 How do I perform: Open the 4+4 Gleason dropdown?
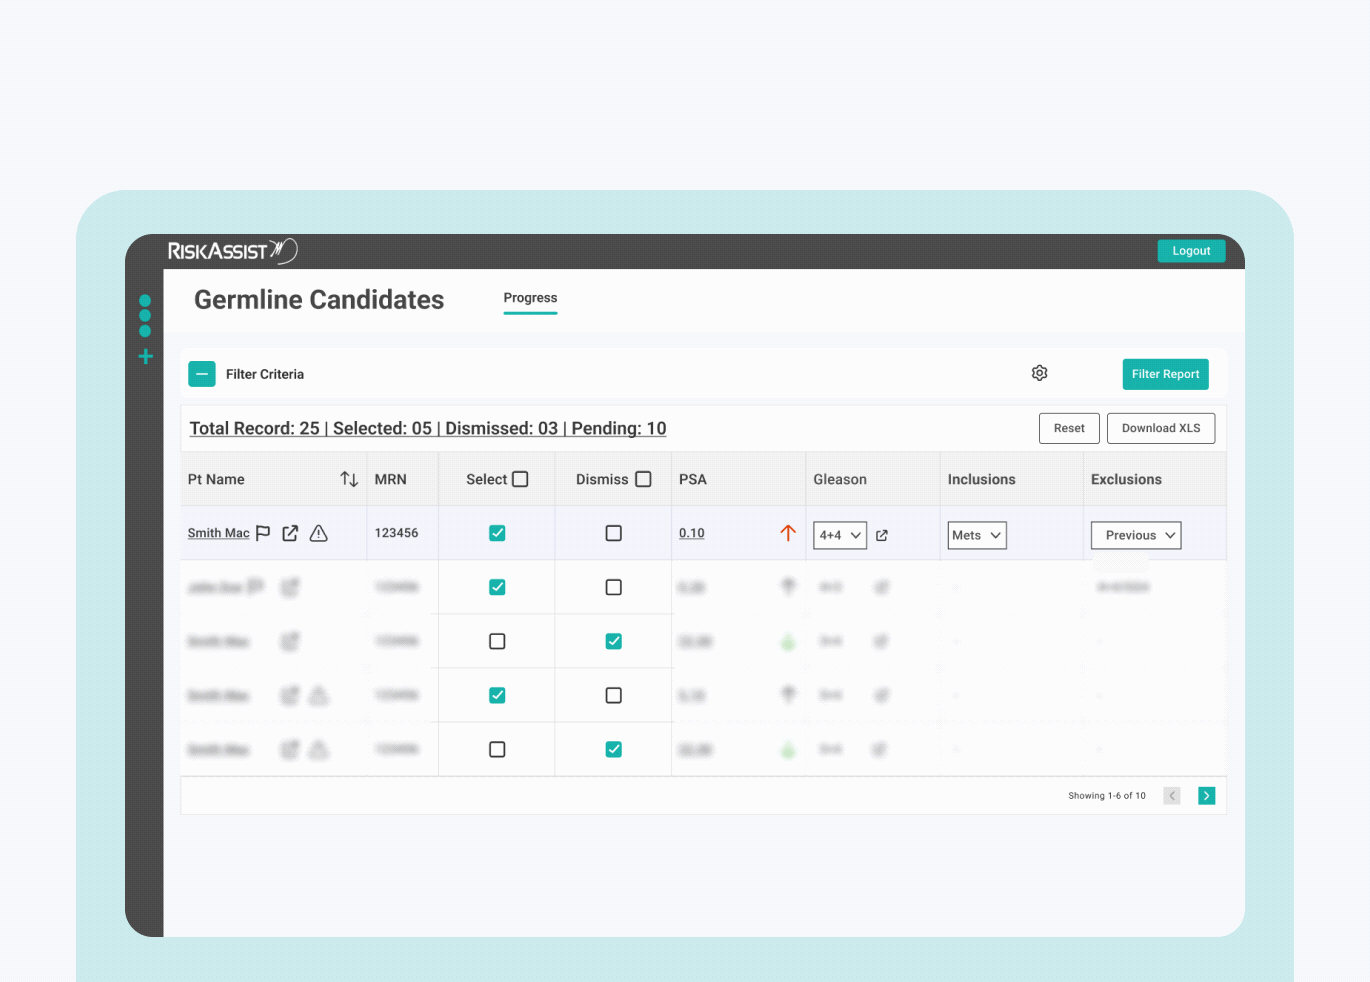pos(840,535)
